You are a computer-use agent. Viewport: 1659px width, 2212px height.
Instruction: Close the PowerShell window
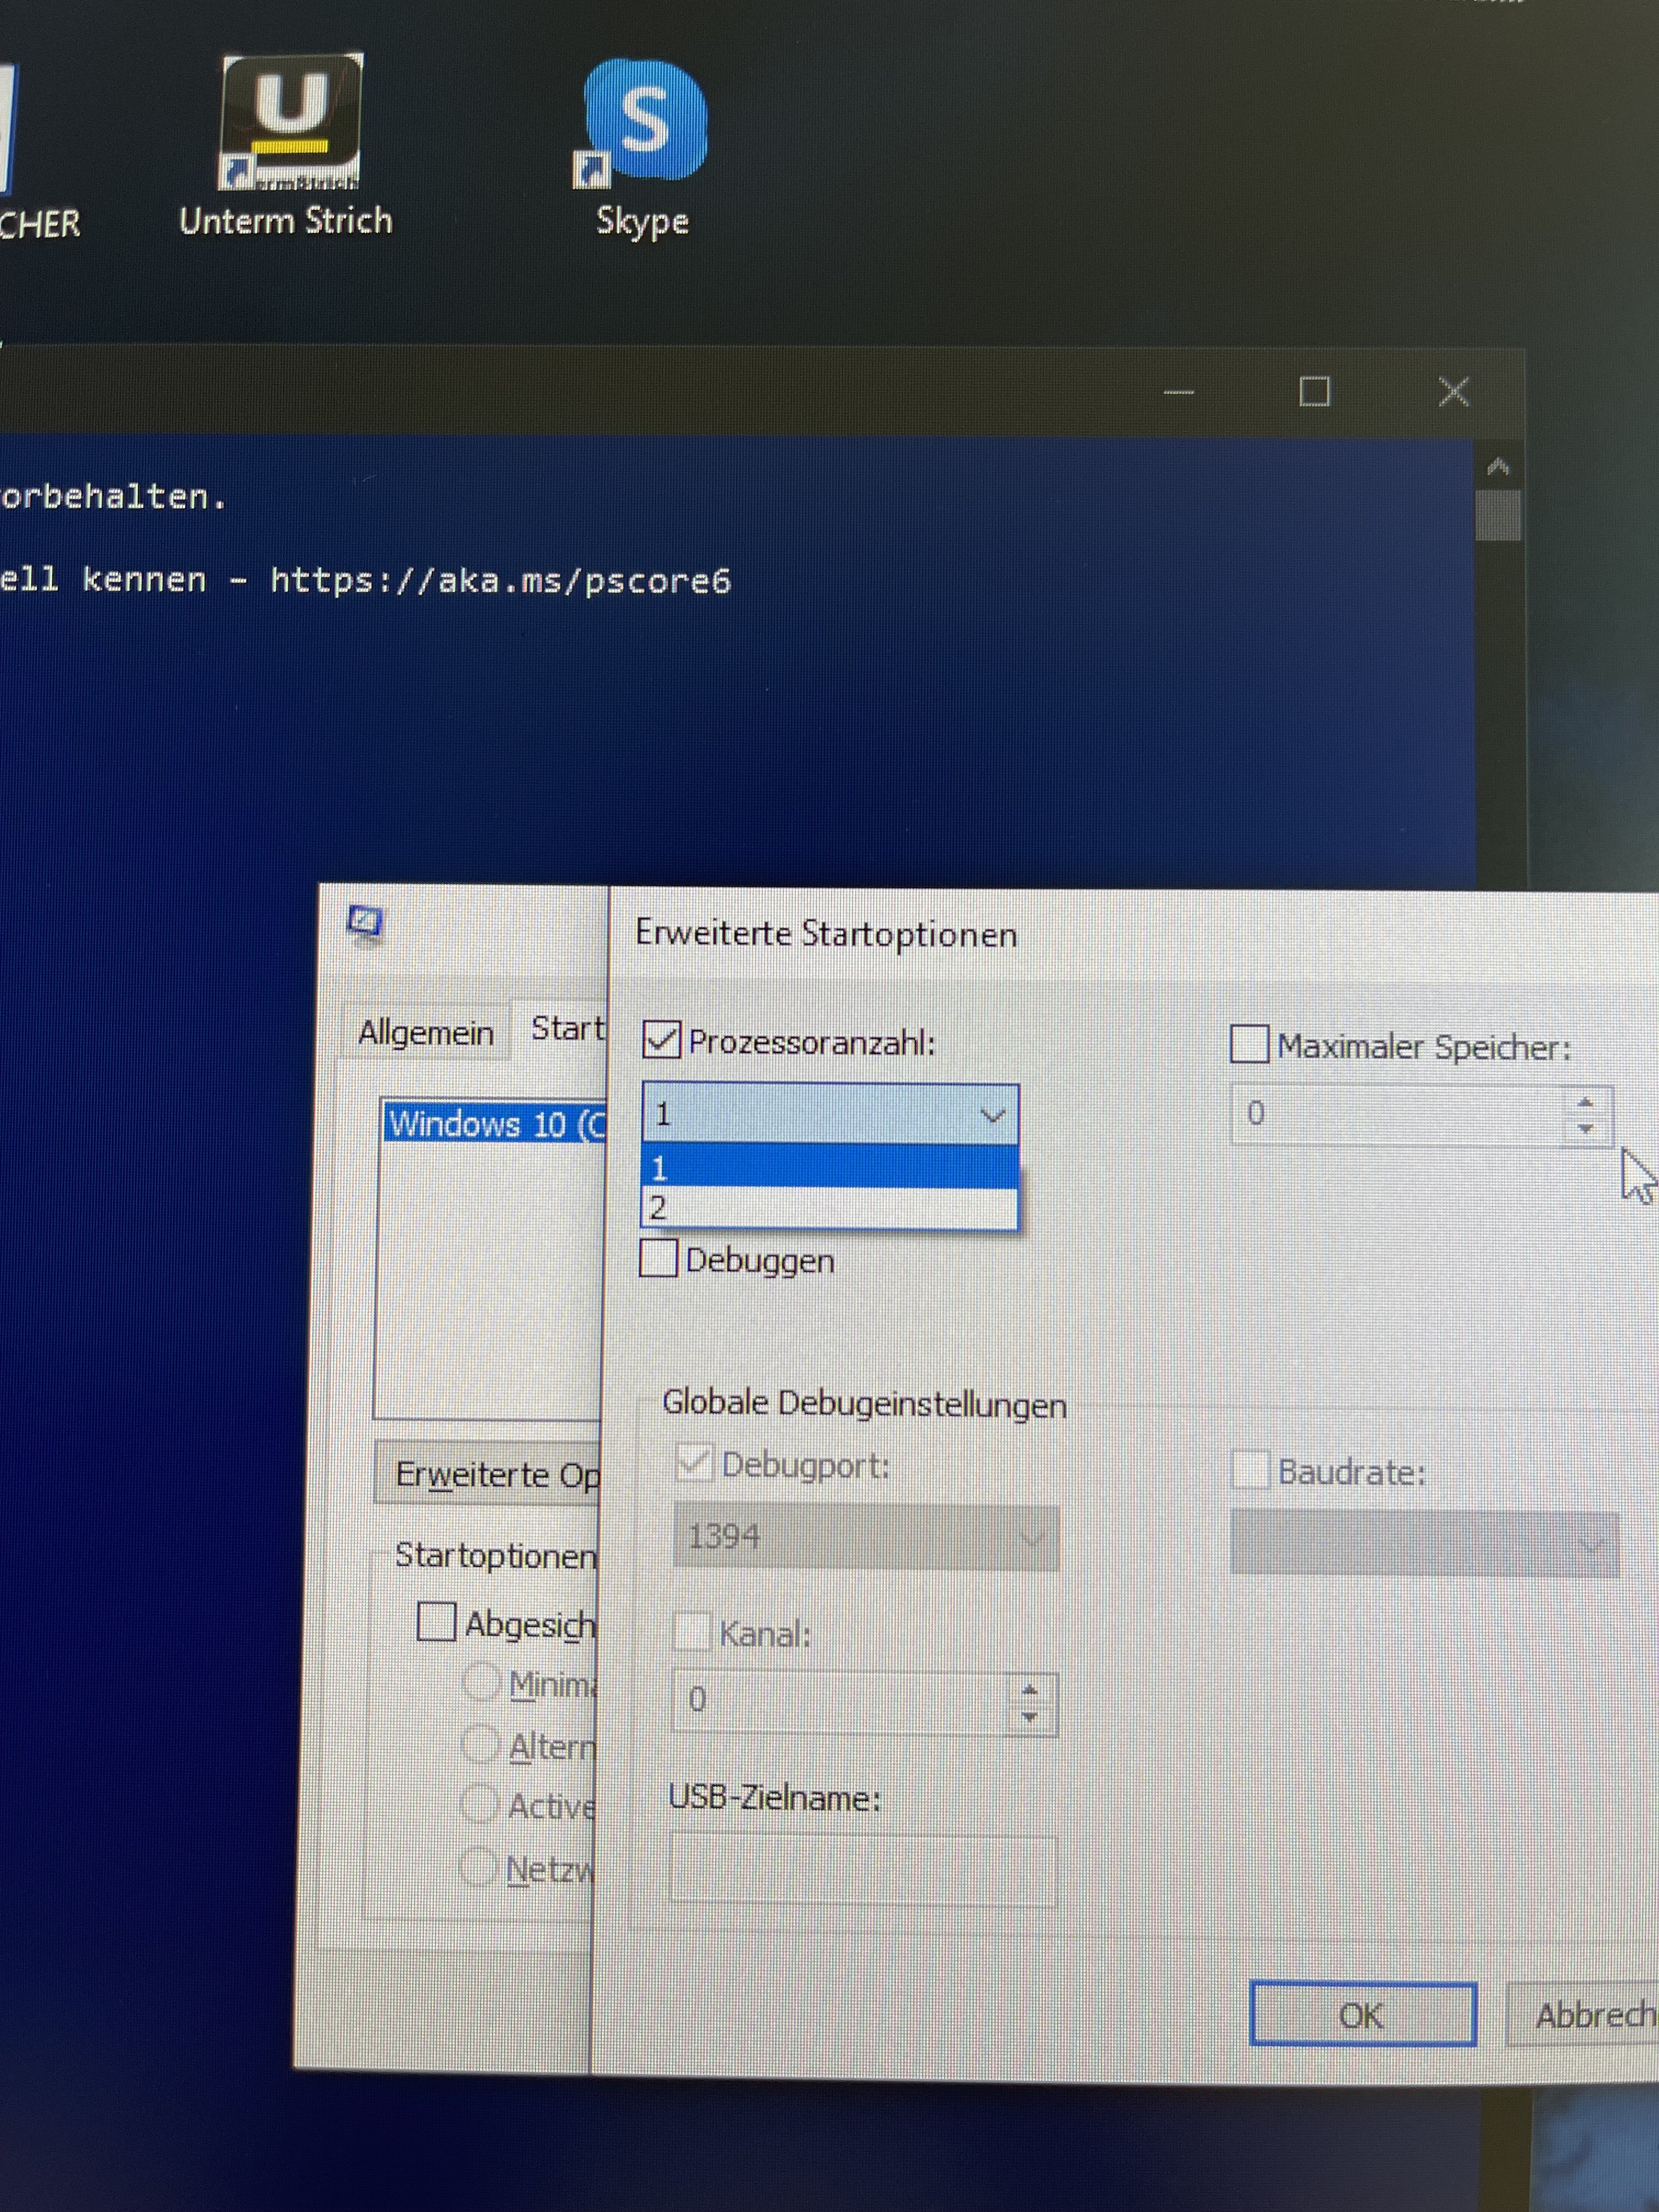pos(1453,391)
